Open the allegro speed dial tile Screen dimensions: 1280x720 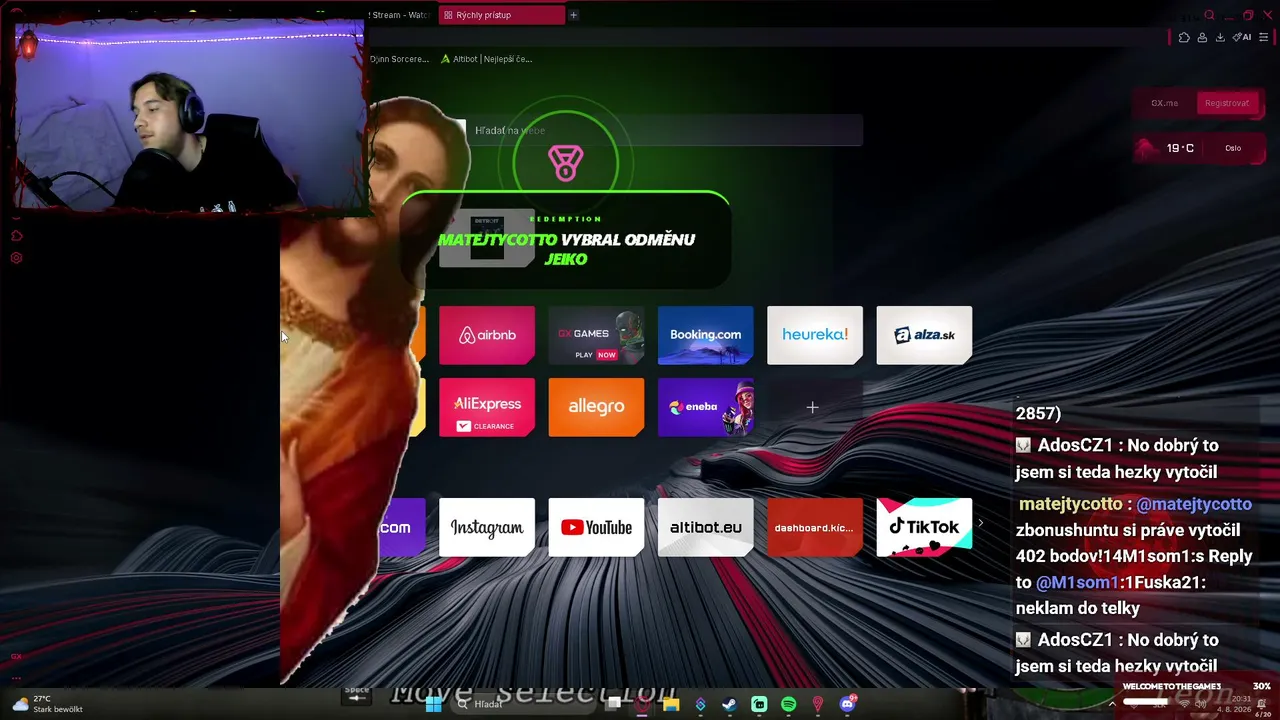pos(596,407)
